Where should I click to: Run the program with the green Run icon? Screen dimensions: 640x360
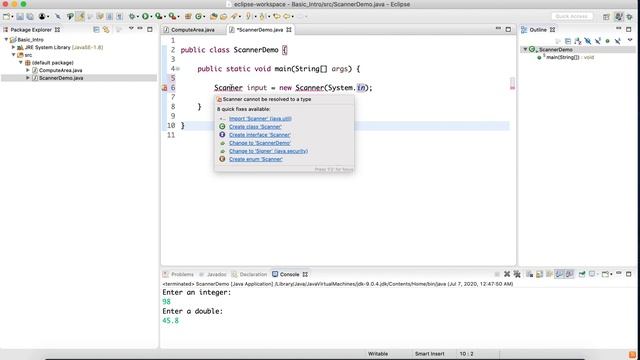145,16
